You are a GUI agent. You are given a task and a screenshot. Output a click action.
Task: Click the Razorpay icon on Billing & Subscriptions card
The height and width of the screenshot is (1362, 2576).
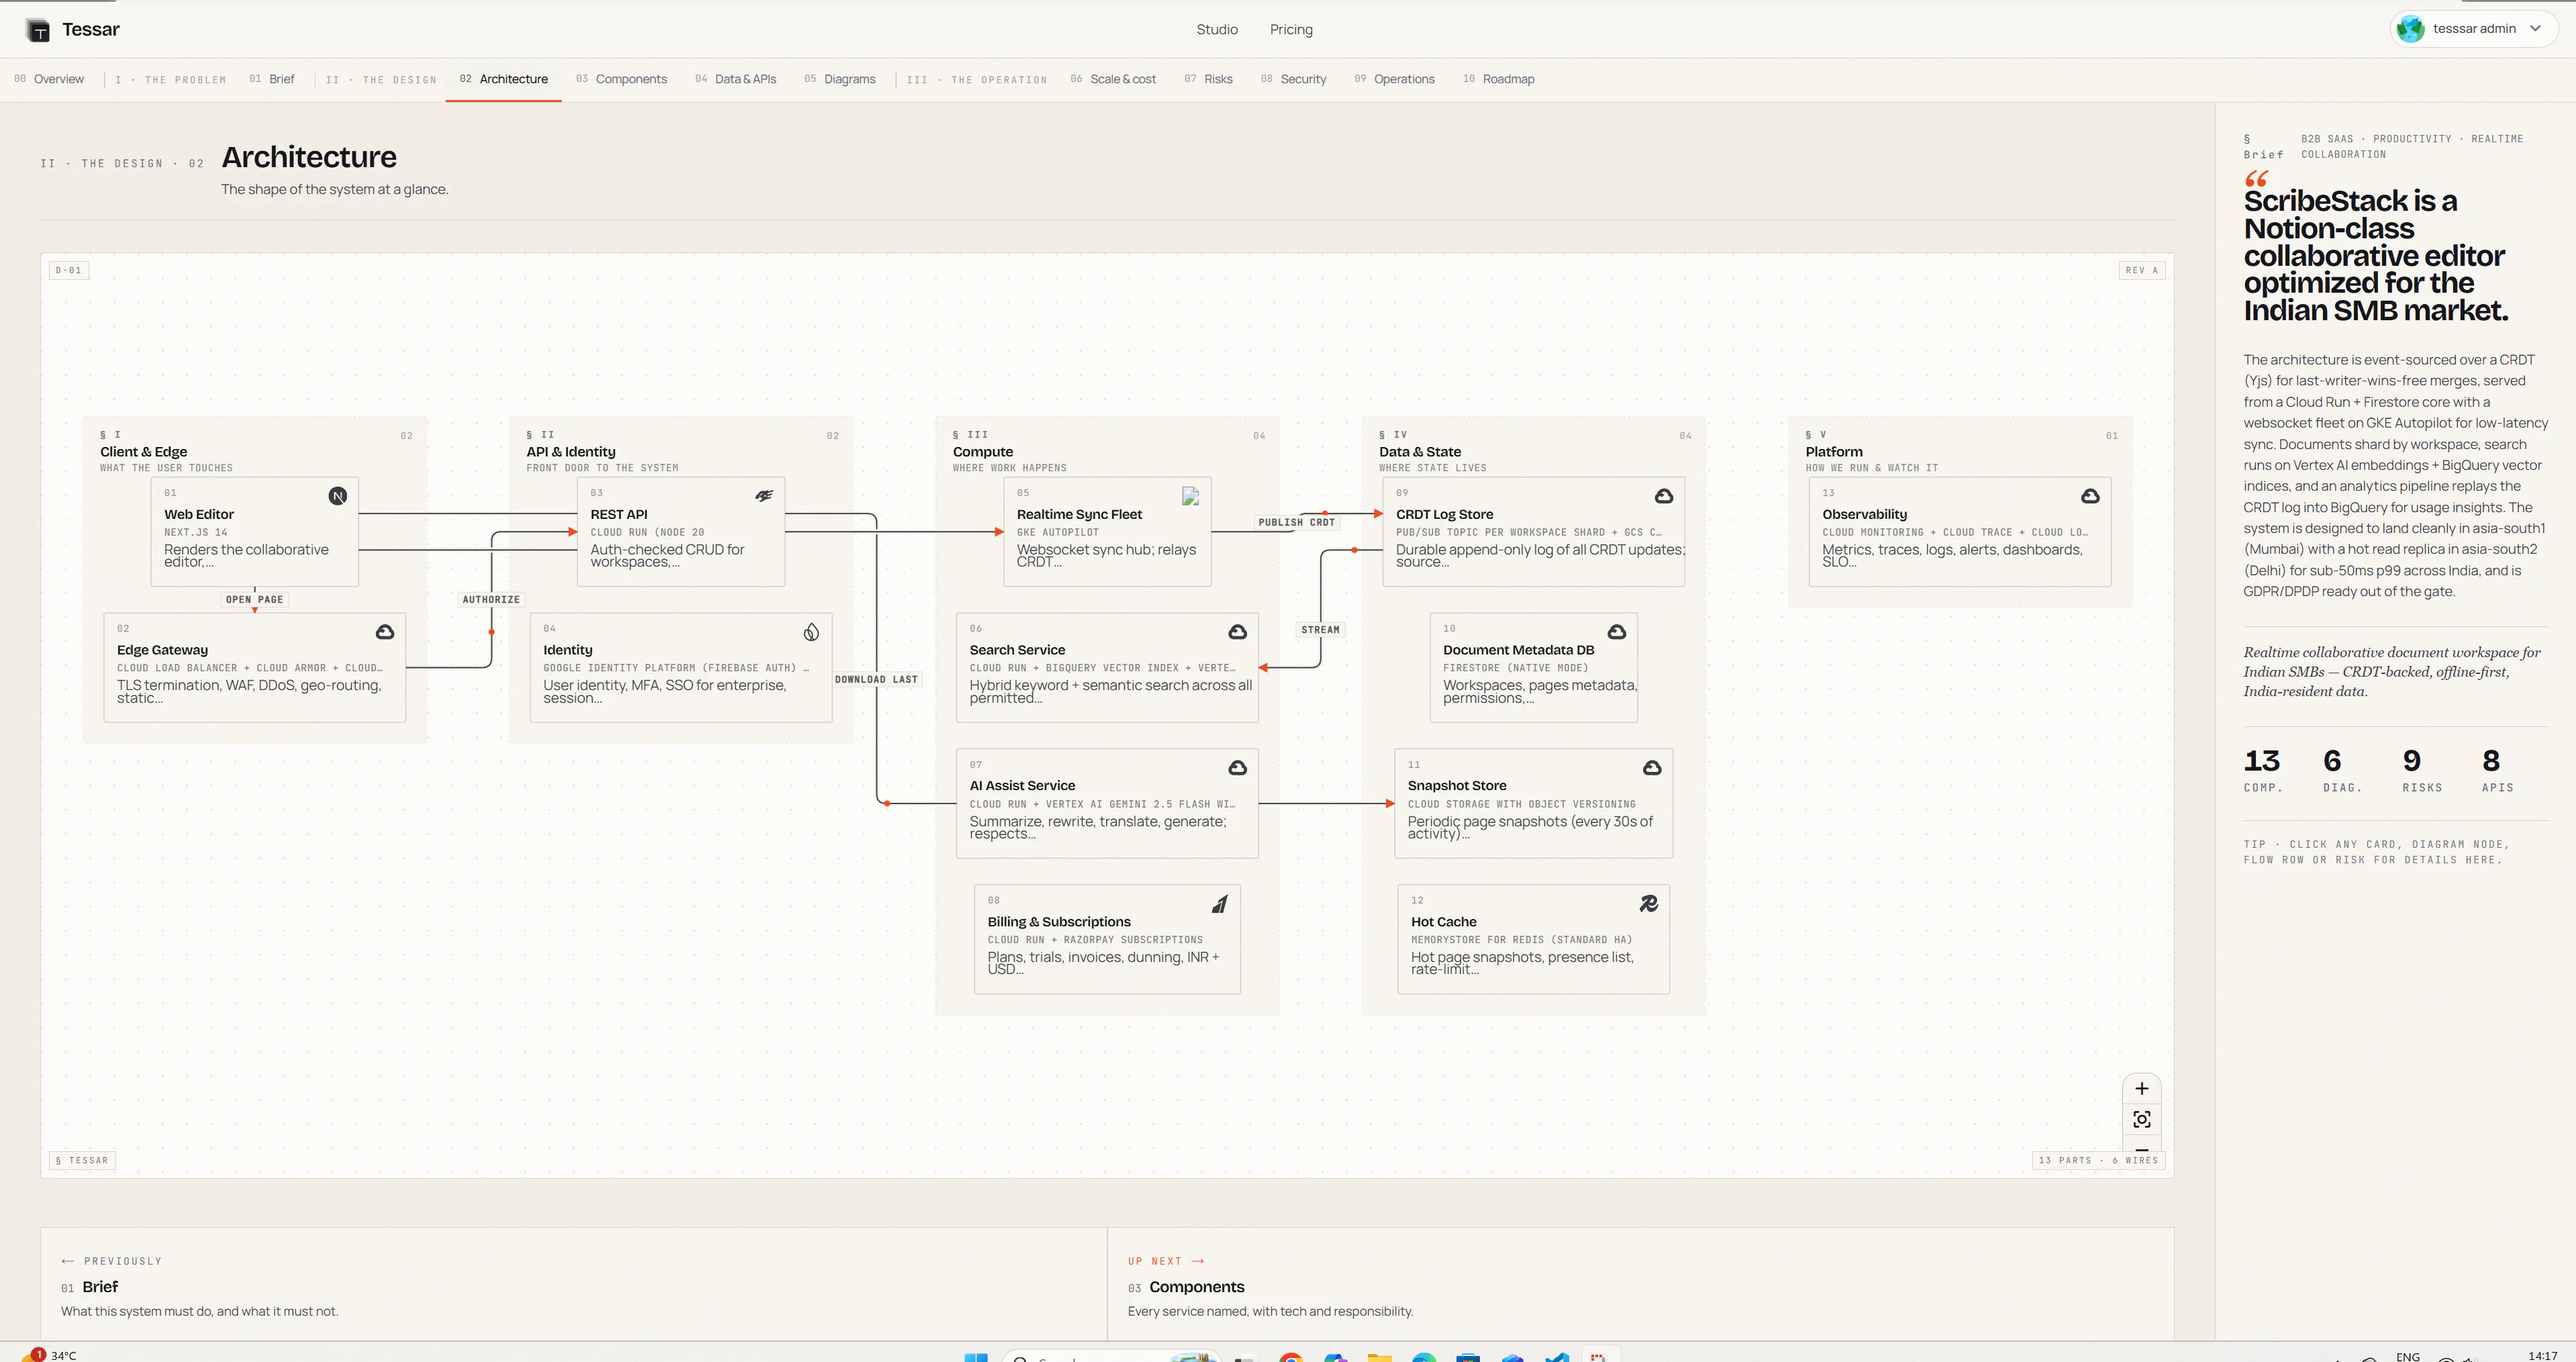[1220, 904]
